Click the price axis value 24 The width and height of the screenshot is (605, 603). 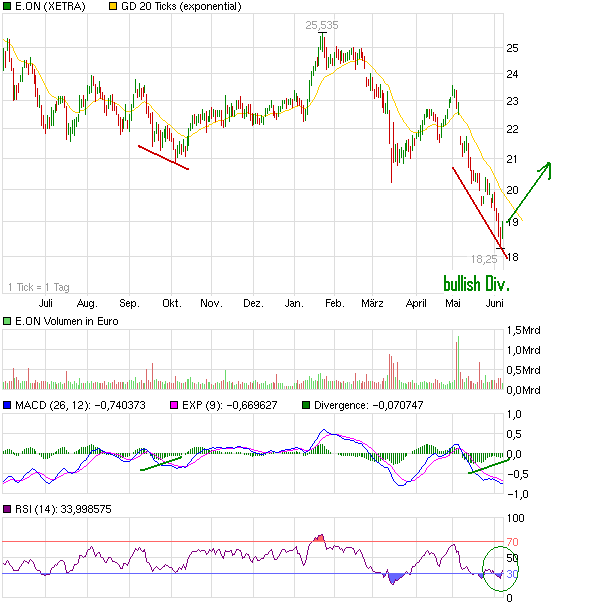click(x=512, y=74)
